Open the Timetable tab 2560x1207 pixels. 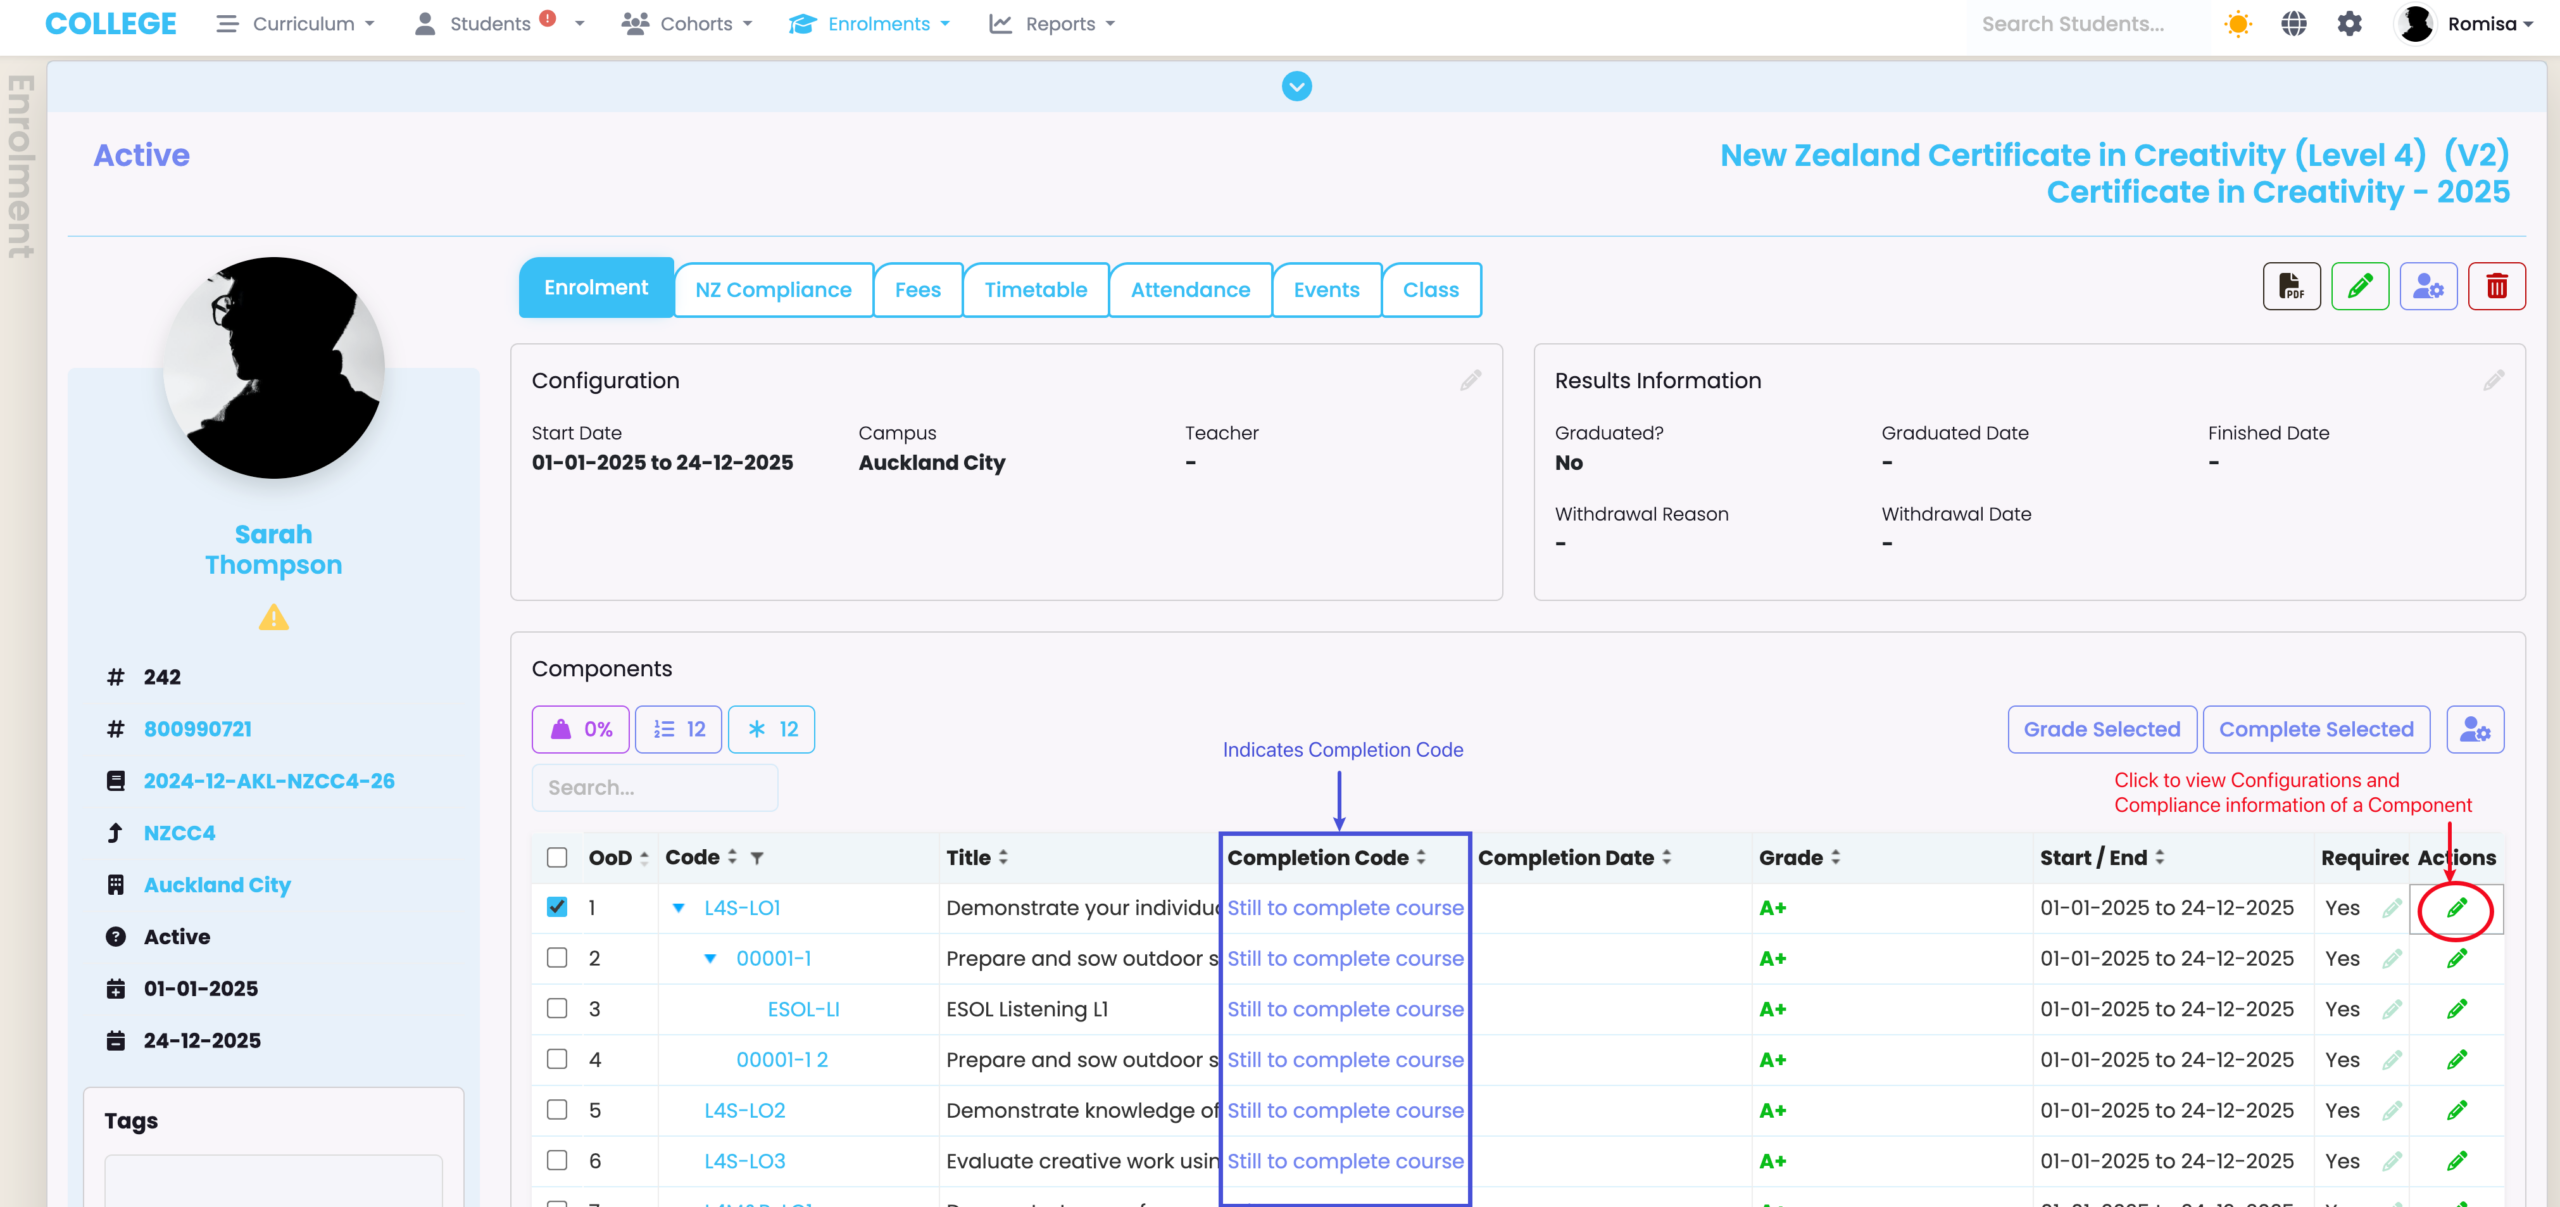[x=1035, y=290]
